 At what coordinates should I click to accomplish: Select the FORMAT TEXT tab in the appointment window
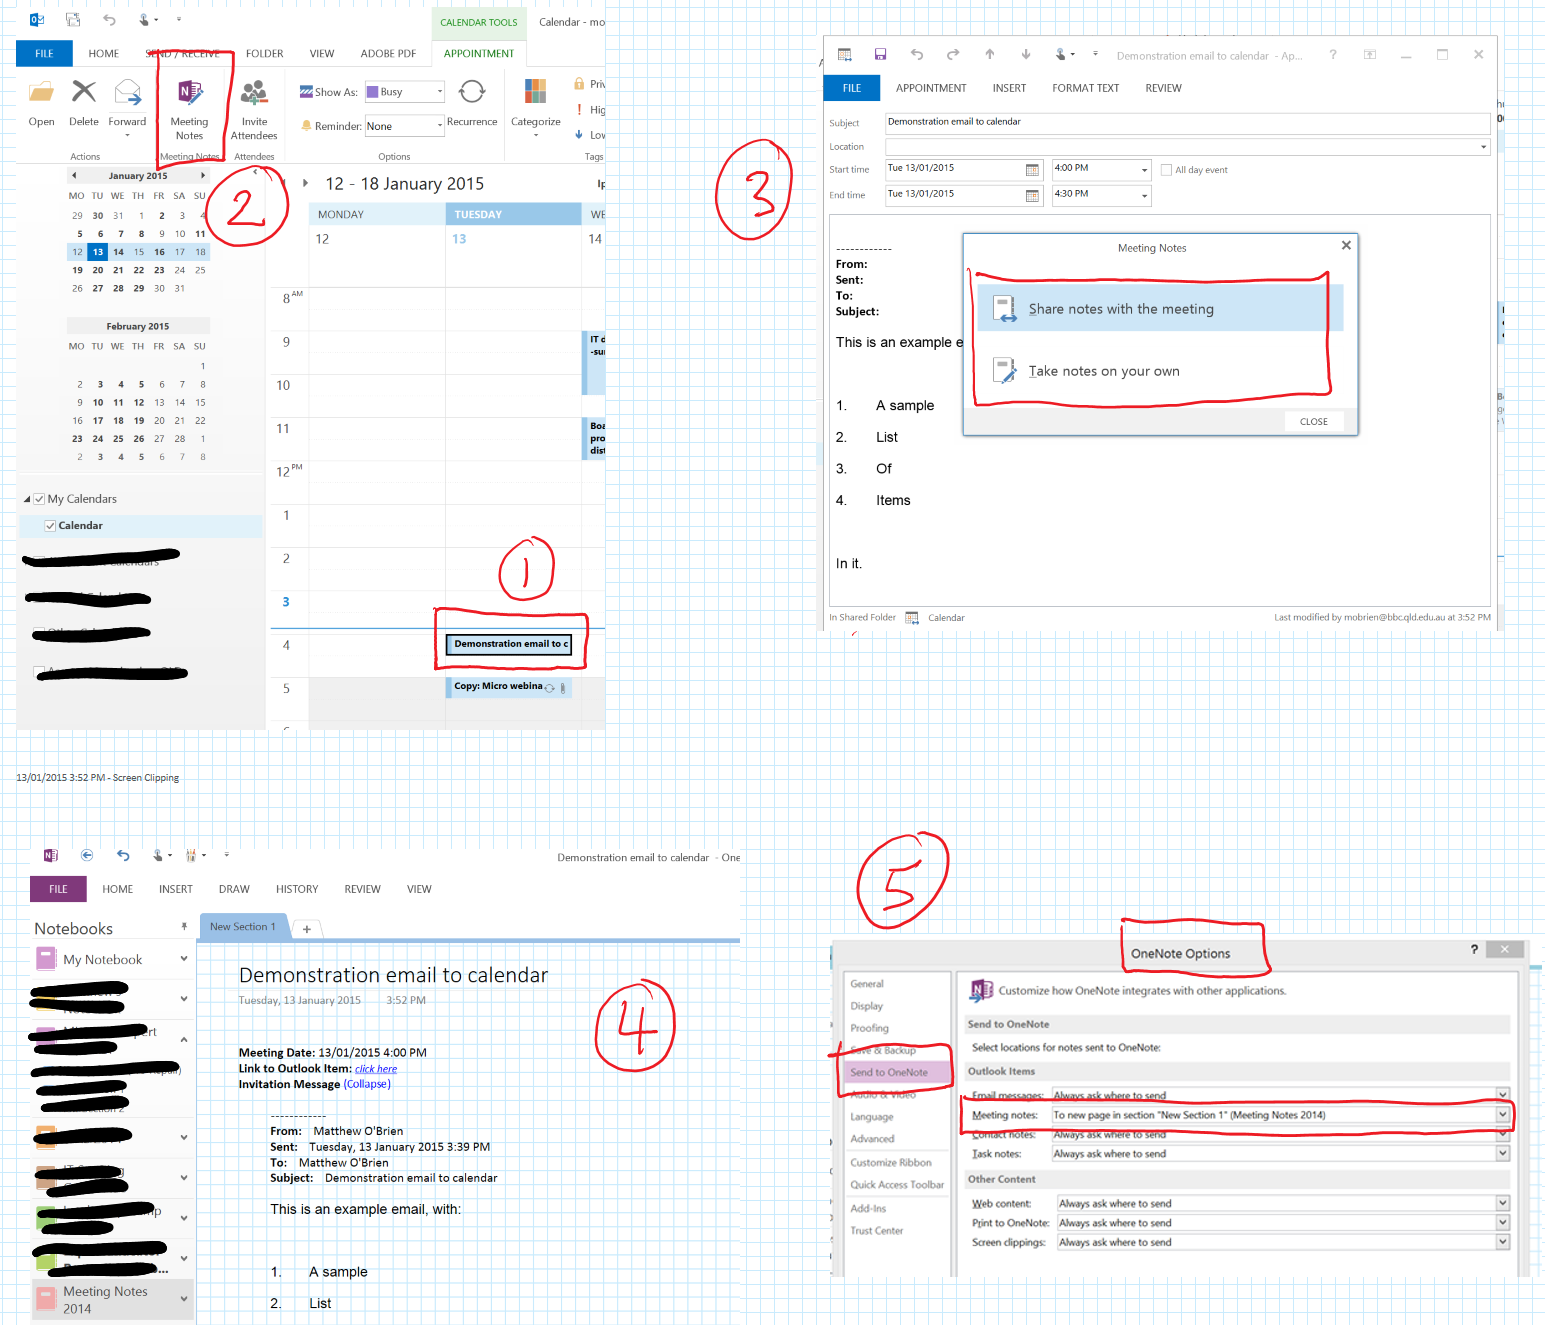click(1085, 88)
